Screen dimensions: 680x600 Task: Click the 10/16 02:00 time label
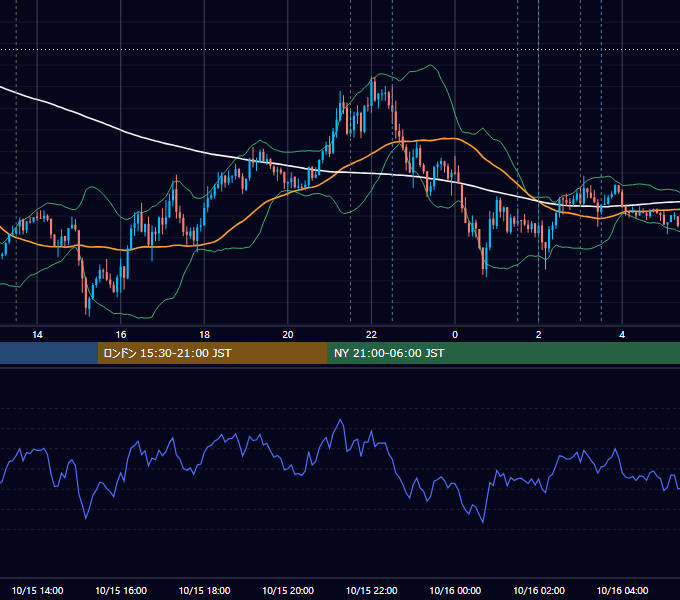coord(539,590)
